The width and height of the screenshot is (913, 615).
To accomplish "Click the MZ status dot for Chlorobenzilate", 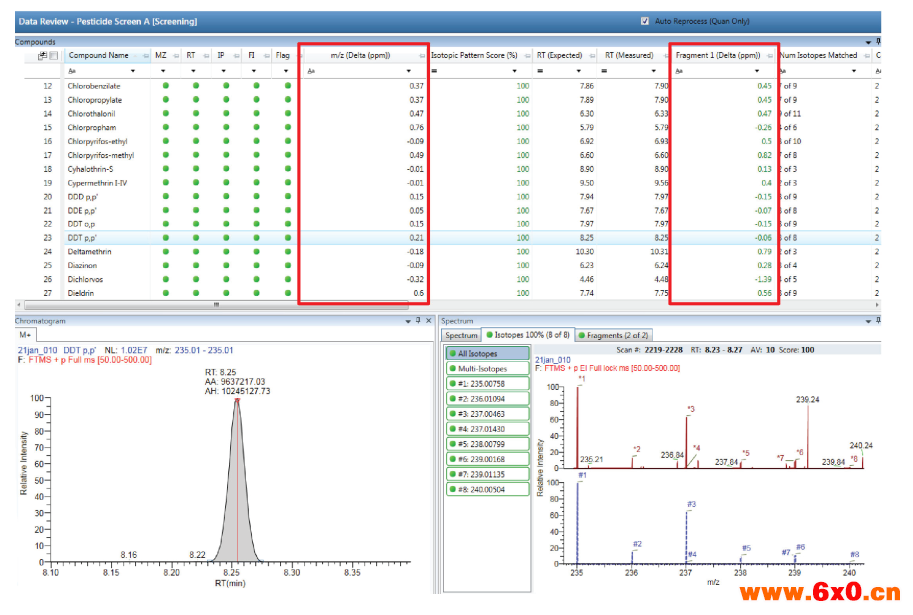I will (166, 86).
